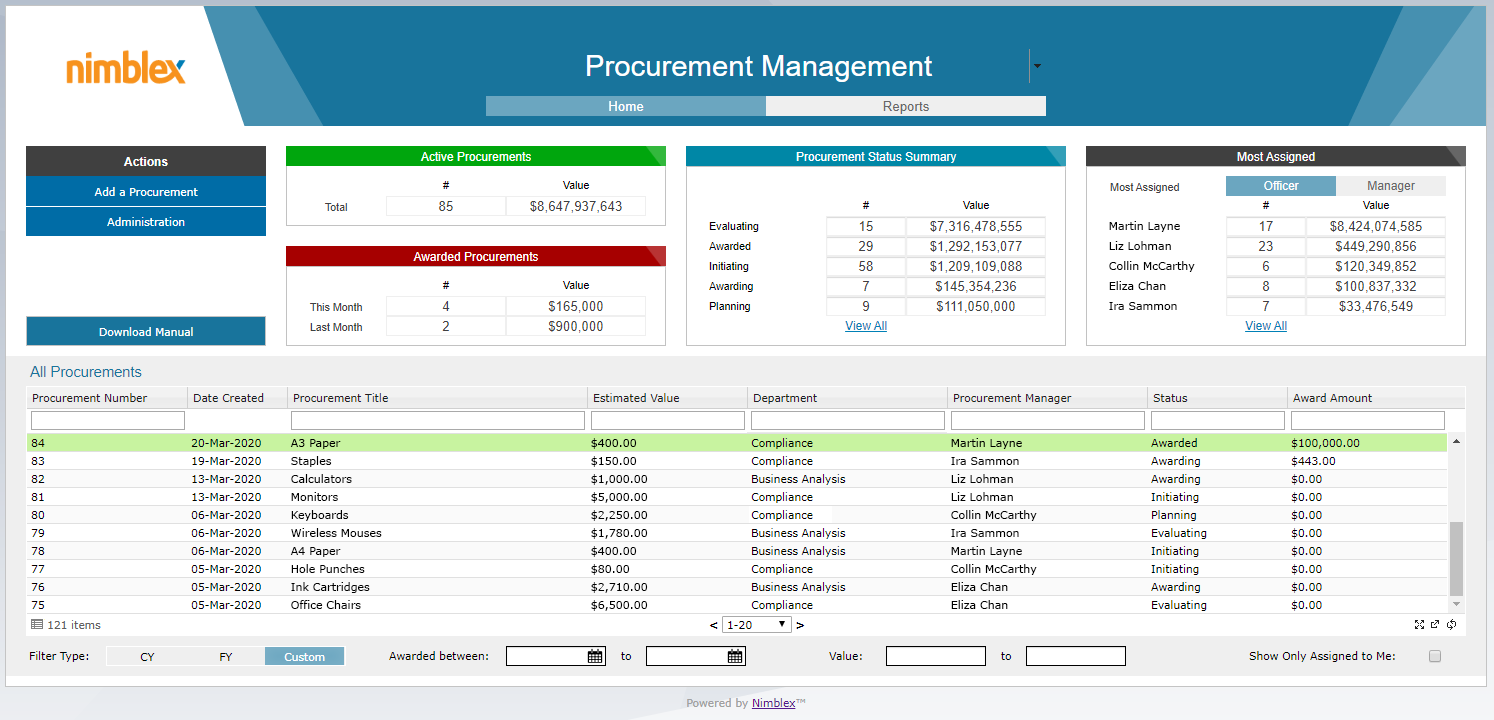Select the Custom filter type
This screenshot has width=1494, height=720.
[304, 657]
